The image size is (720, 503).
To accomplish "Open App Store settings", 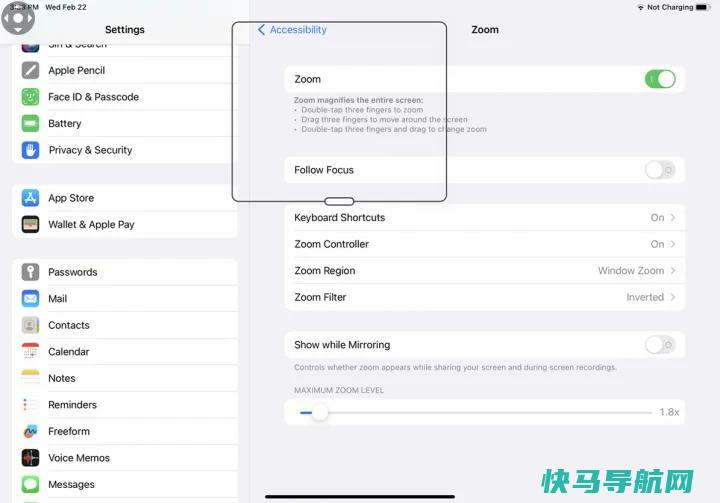I will (x=125, y=198).
